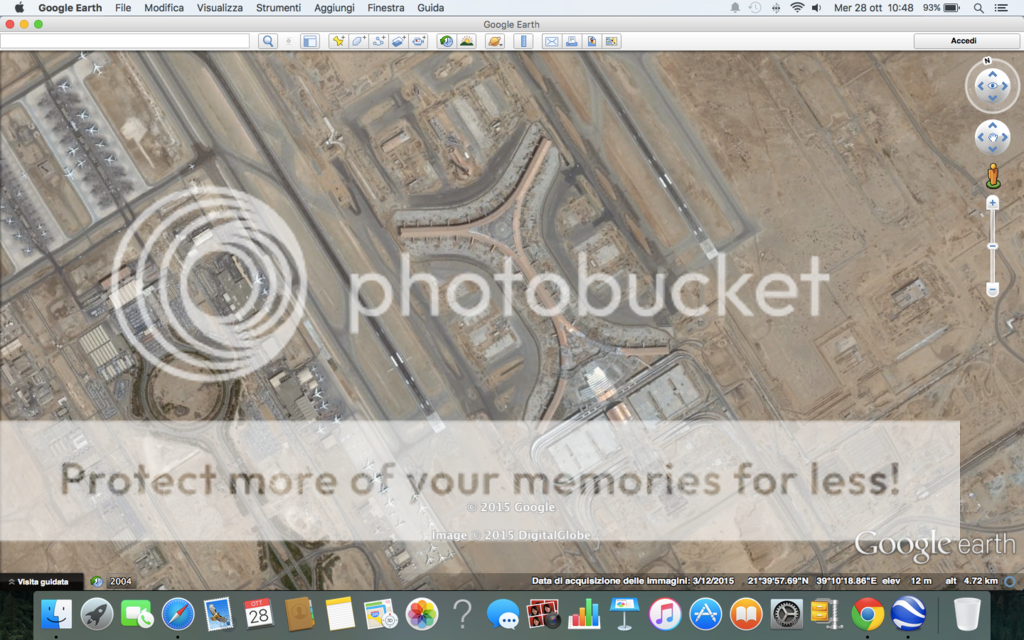Open the Visualizza menu
The image size is (1024, 640).
coord(219,7)
